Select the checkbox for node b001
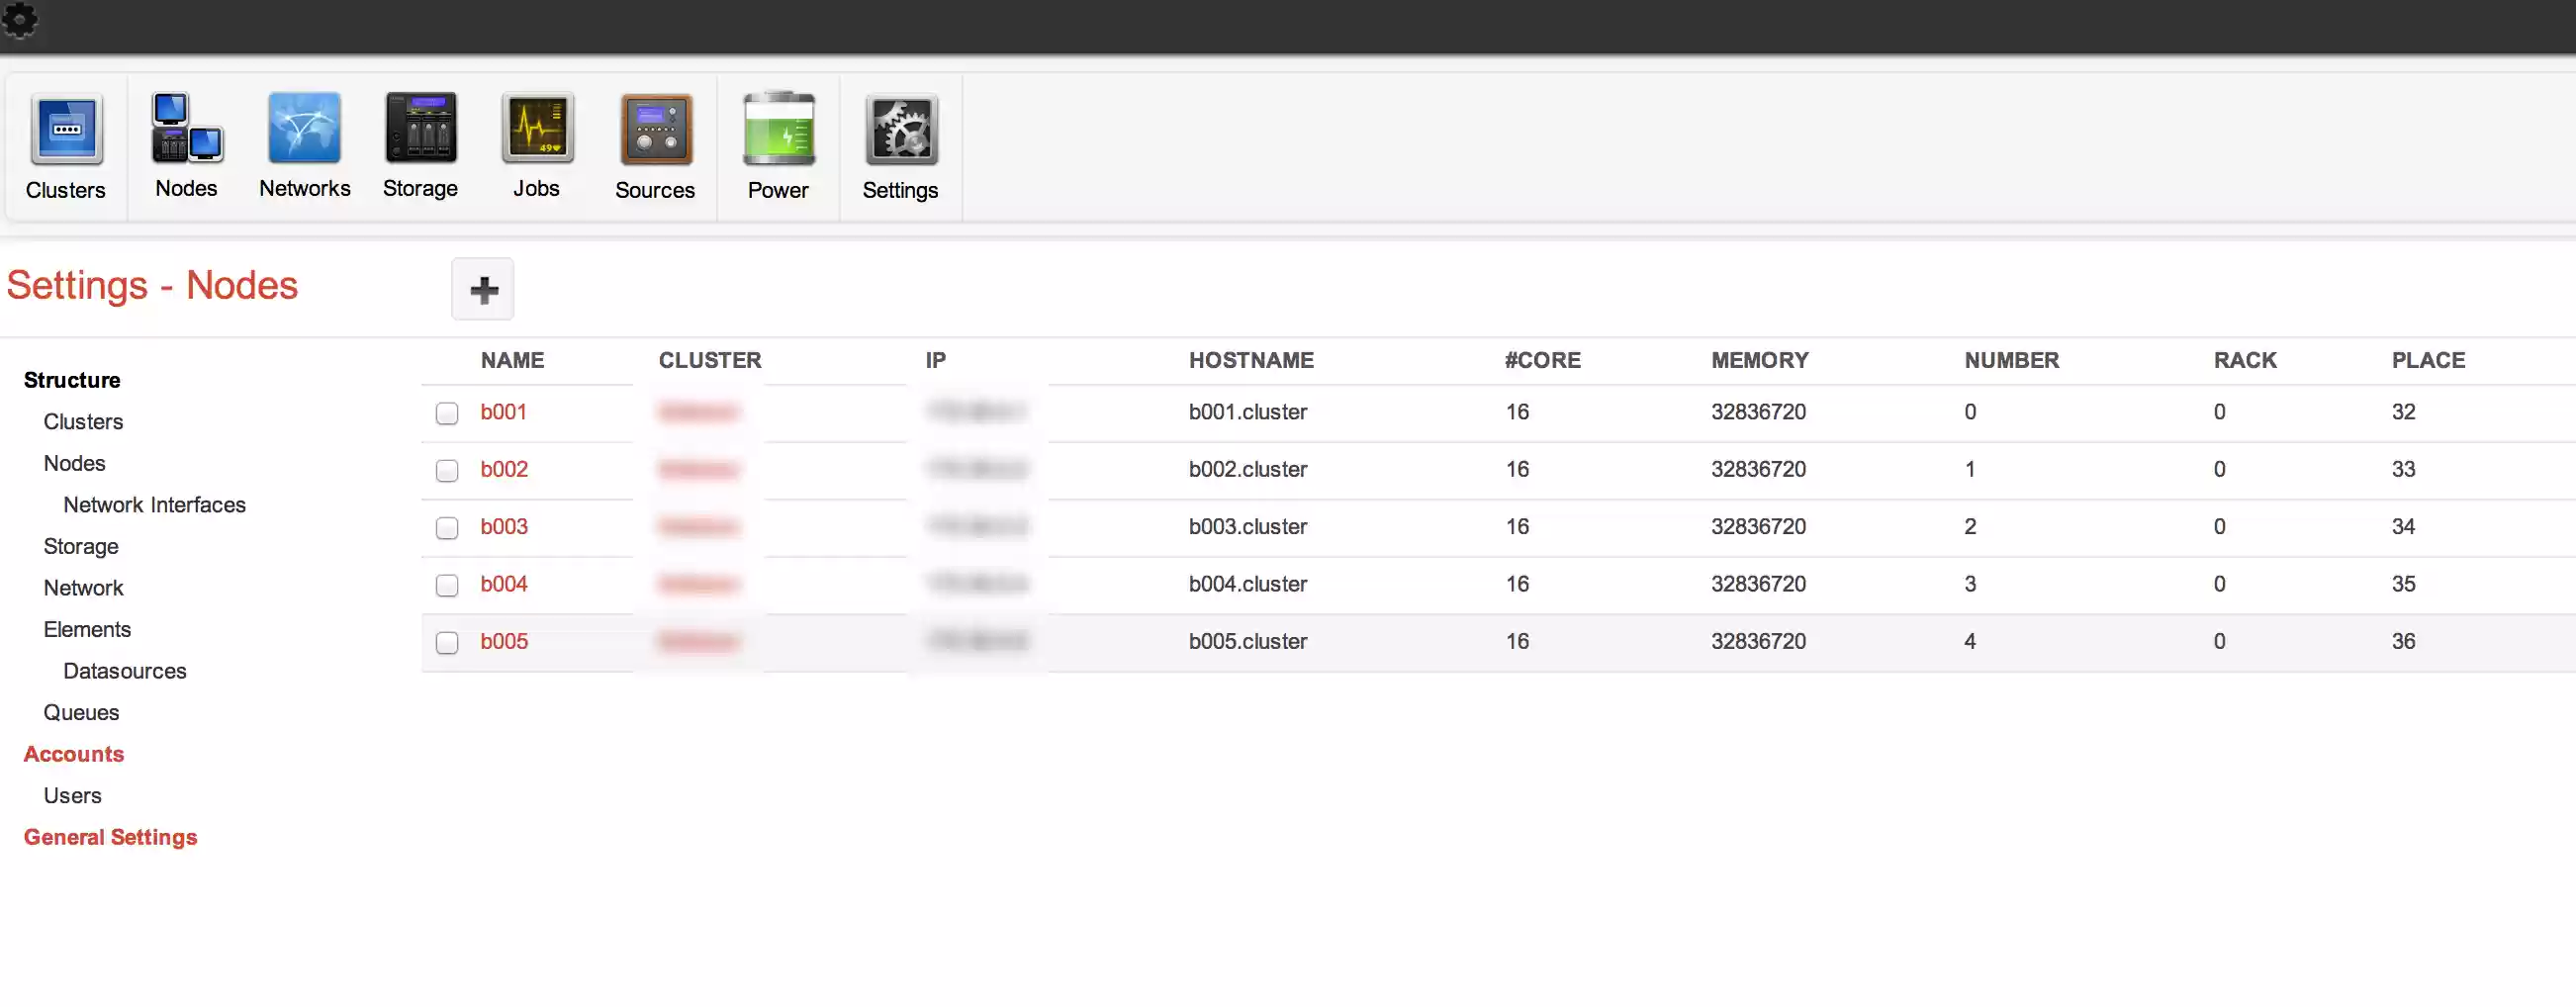Viewport: 2576px width, 1007px height. pyautogui.click(x=447, y=412)
